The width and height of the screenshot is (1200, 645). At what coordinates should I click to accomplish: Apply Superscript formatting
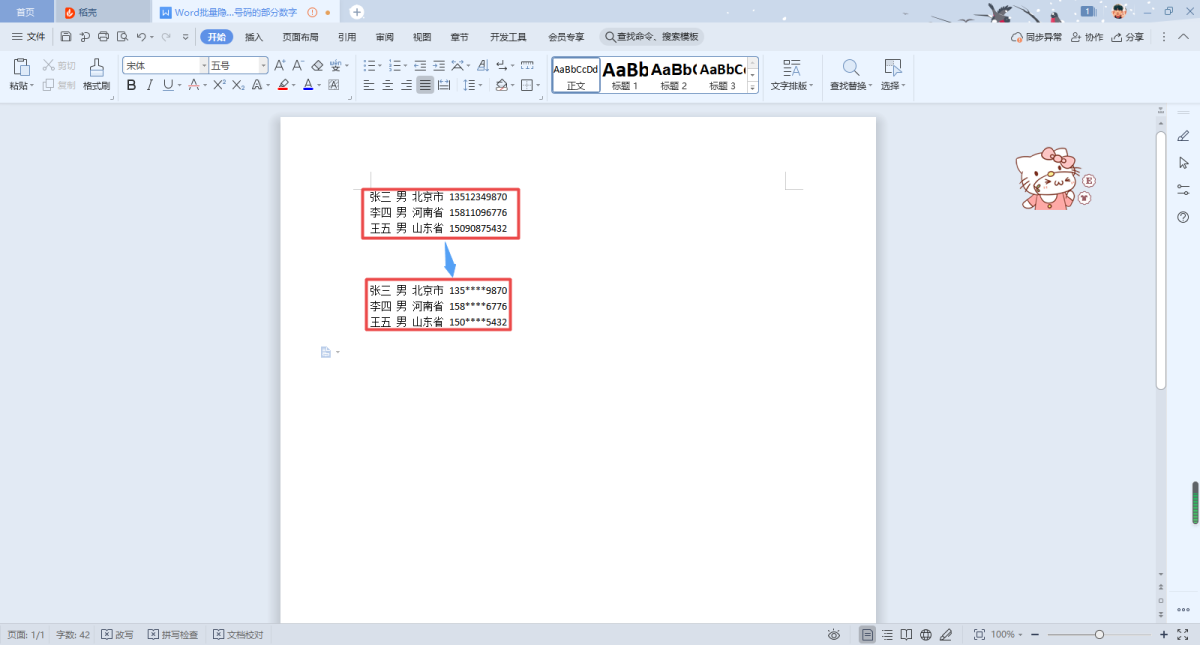click(219, 85)
